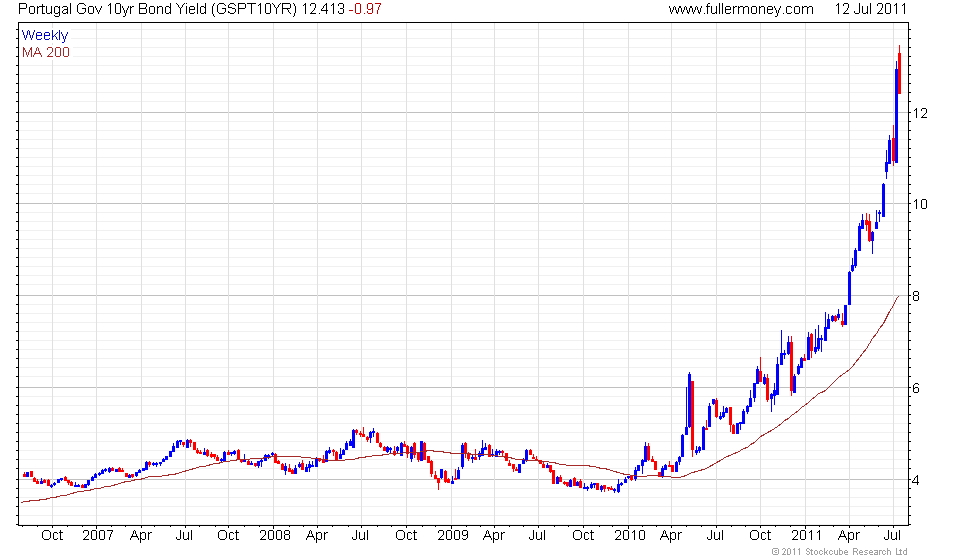Click the October 2006 'Oct' axis label
This screenshot has width=960, height=560.
point(52,535)
